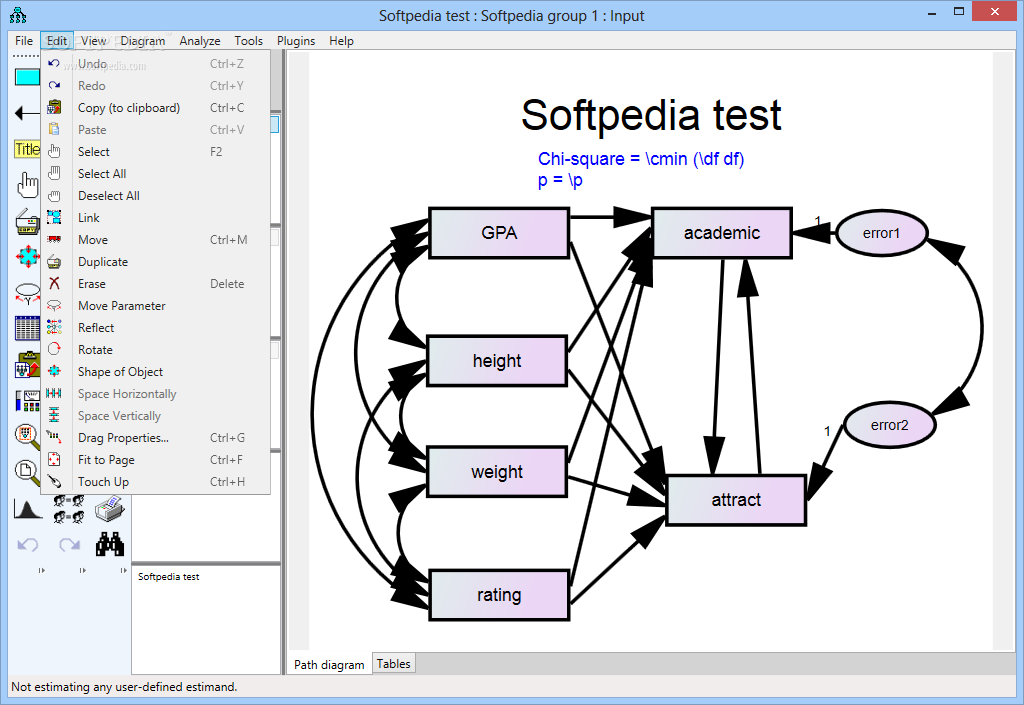Screen dimensions: 1024x705
Task: Choose Rotate in the Edit menu
Action: point(155,350)
